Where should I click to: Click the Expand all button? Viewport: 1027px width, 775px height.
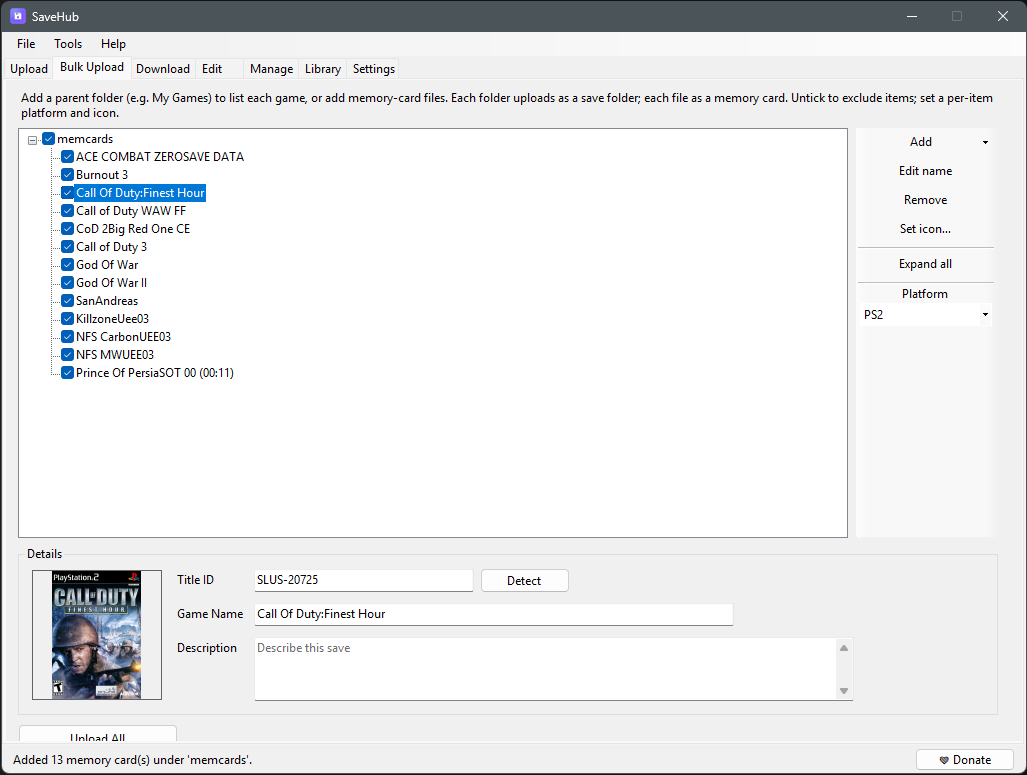point(925,264)
